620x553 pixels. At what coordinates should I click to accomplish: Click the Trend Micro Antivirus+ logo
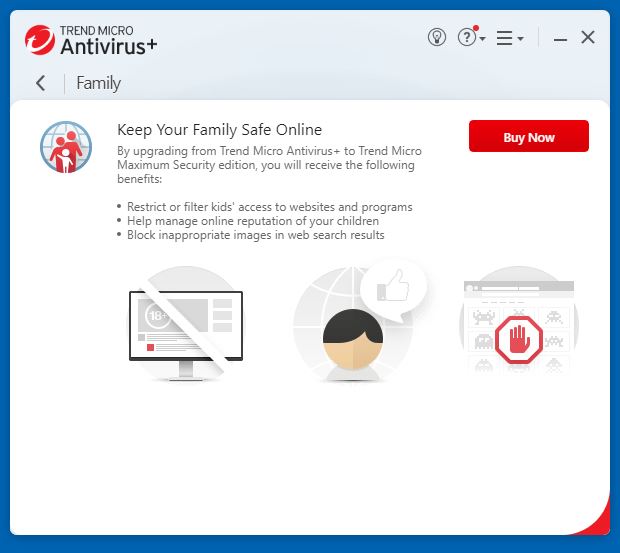click(x=91, y=40)
